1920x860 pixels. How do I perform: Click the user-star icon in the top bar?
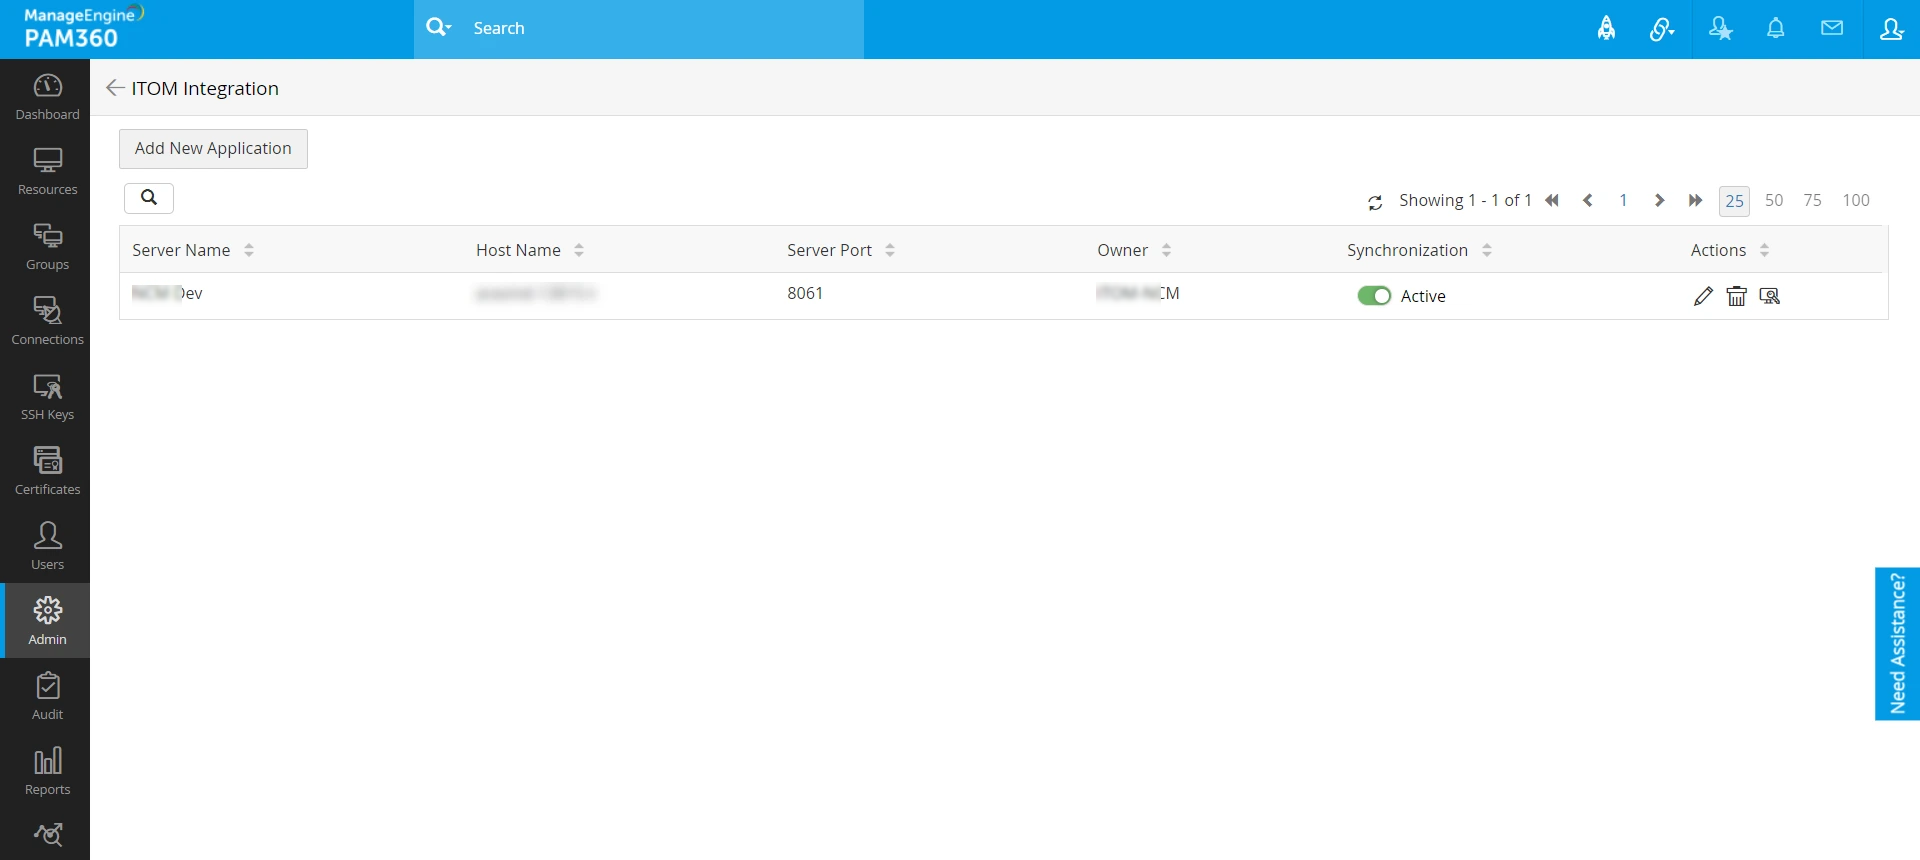click(1720, 29)
